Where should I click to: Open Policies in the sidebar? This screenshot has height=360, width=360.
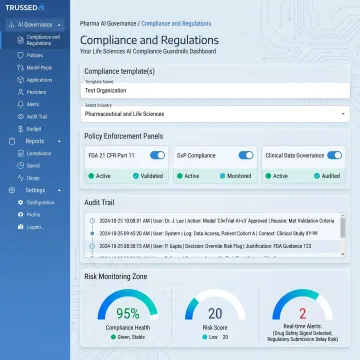click(35, 55)
